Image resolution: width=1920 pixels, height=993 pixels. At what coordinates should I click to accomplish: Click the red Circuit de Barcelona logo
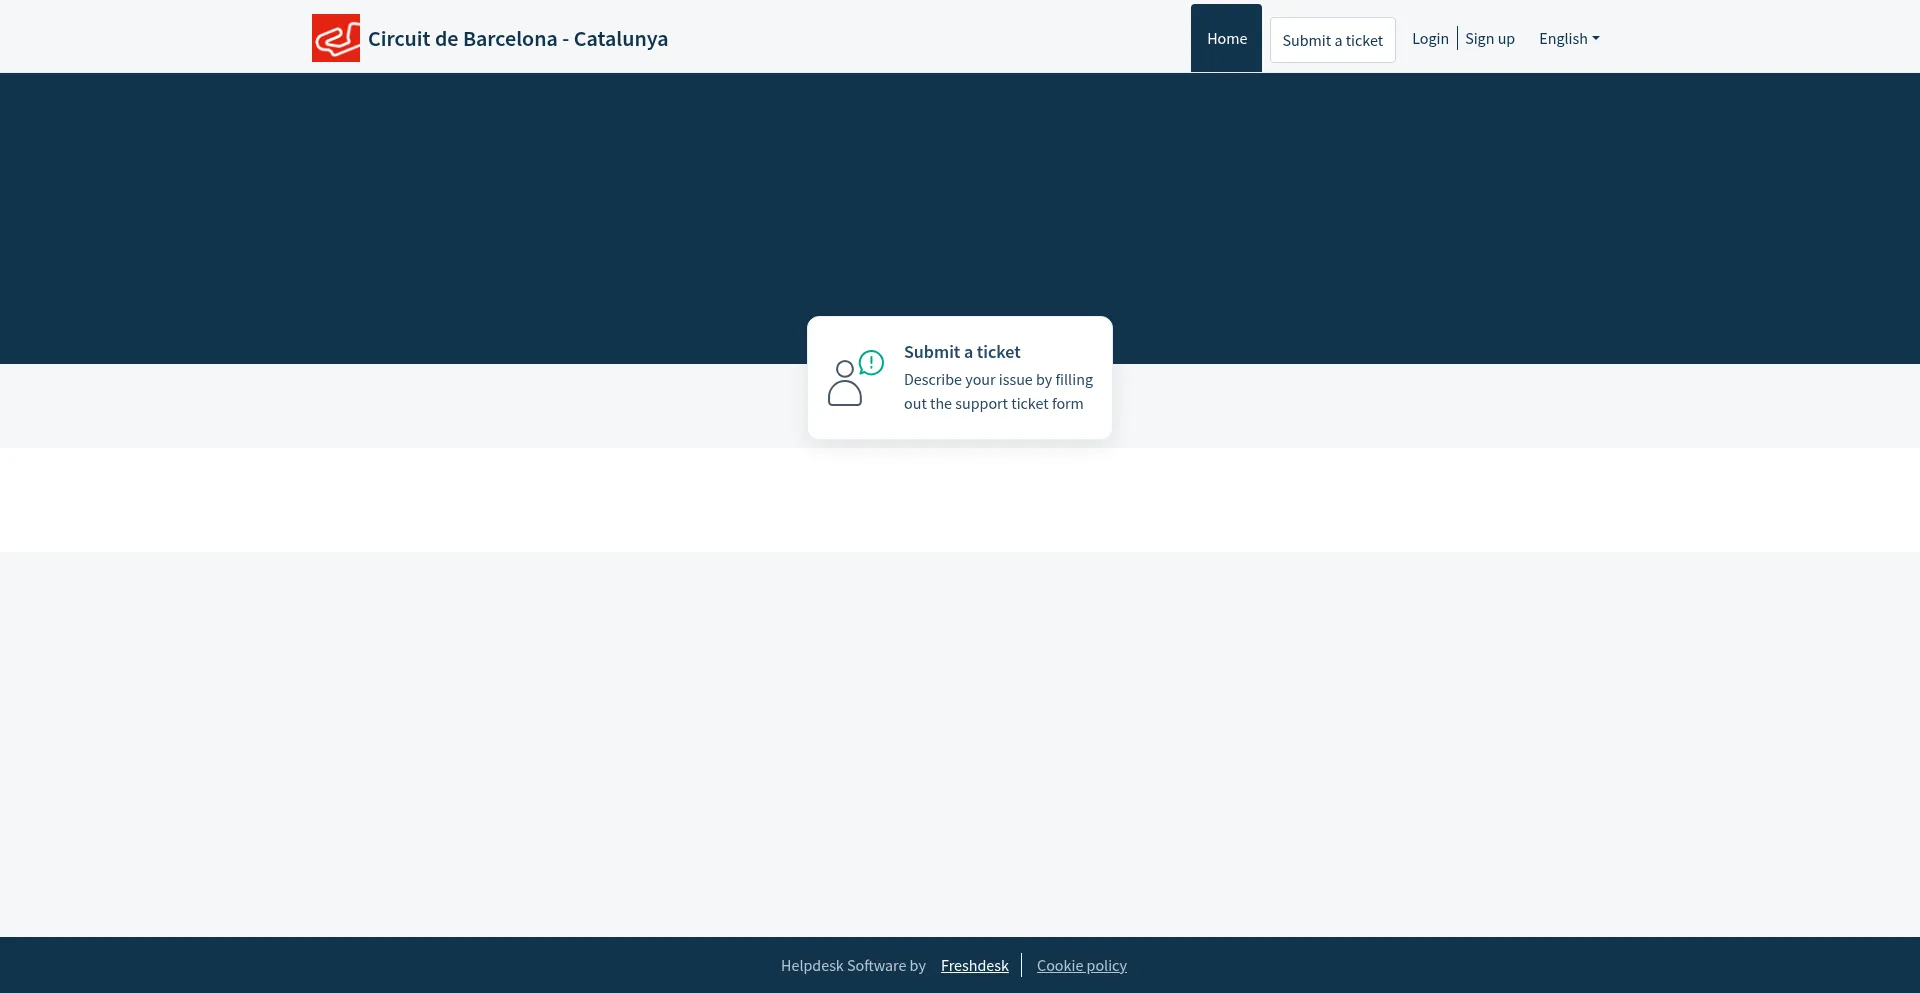click(x=335, y=38)
